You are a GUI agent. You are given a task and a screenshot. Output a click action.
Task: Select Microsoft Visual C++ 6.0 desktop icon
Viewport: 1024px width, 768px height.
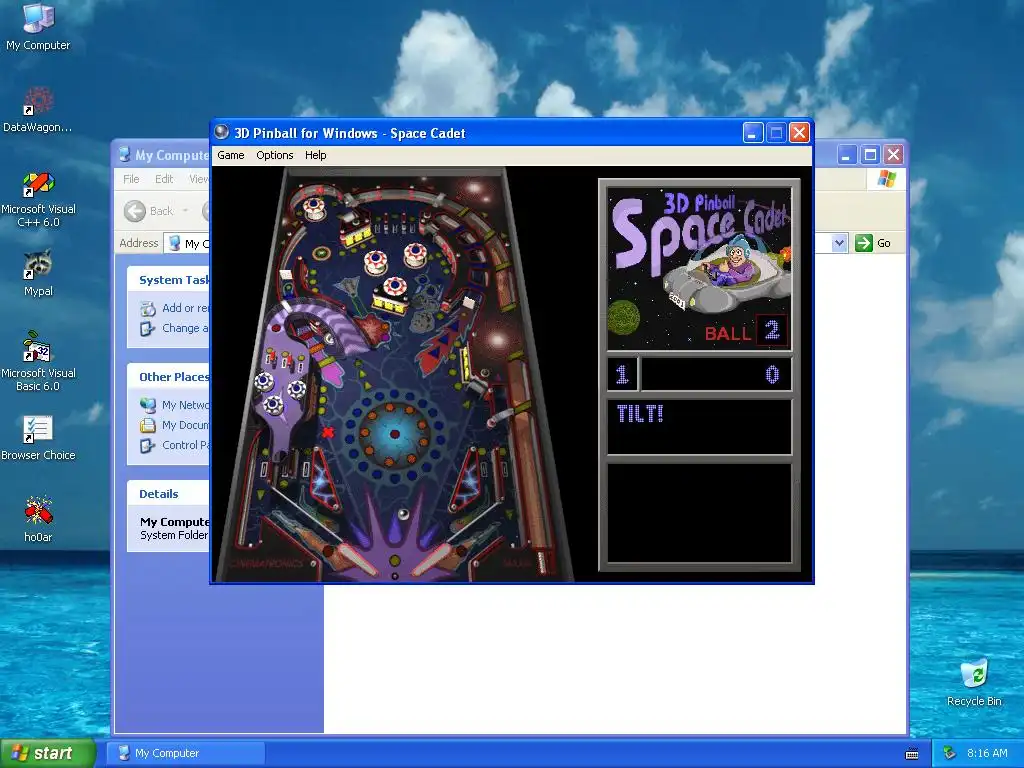[38, 199]
